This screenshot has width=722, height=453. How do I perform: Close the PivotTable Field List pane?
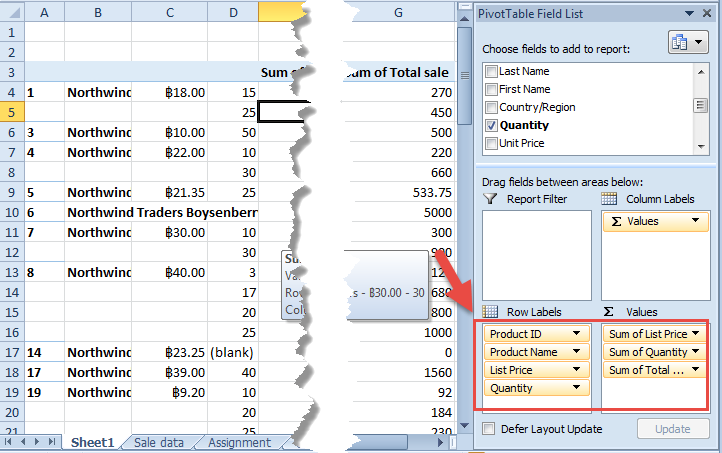coord(706,12)
